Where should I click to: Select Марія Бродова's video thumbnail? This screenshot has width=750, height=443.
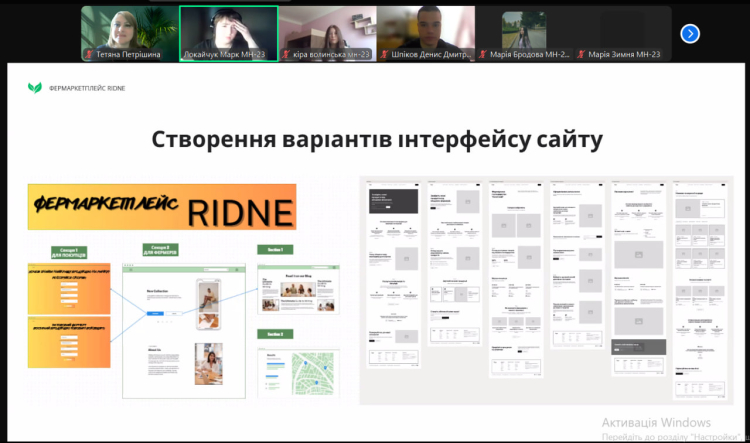[524, 30]
